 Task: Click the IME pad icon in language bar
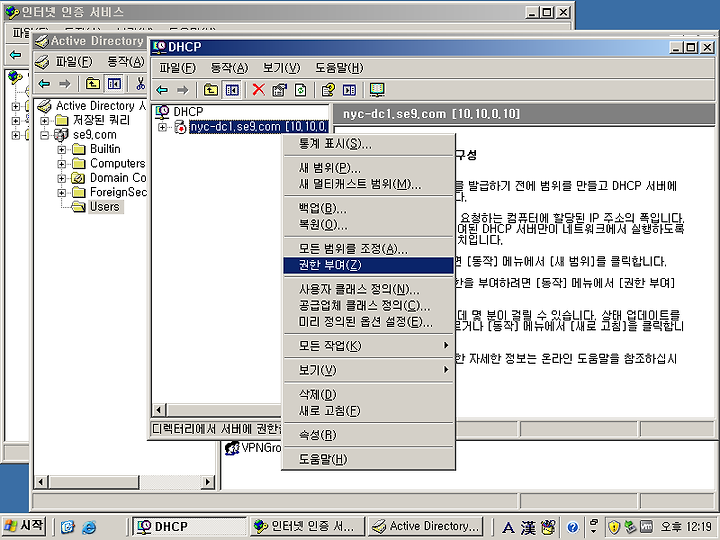548,527
